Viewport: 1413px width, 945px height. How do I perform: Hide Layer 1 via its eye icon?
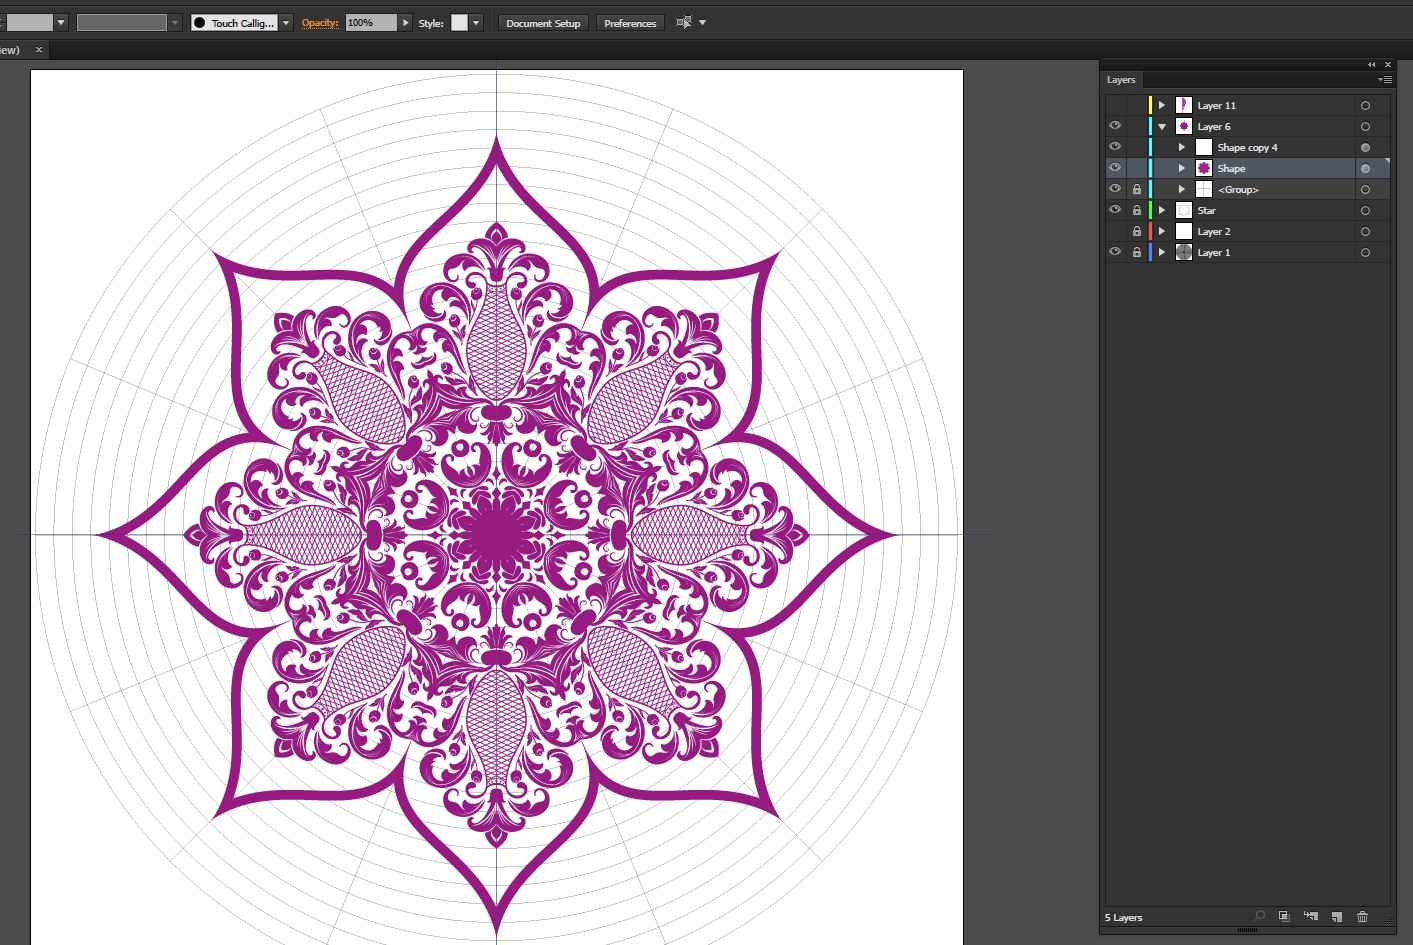pyautogui.click(x=1115, y=252)
